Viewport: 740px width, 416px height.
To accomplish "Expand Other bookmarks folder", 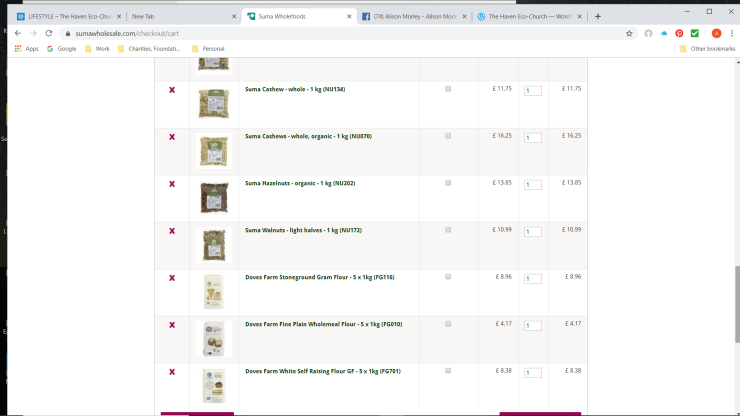I will tap(705, 48).
